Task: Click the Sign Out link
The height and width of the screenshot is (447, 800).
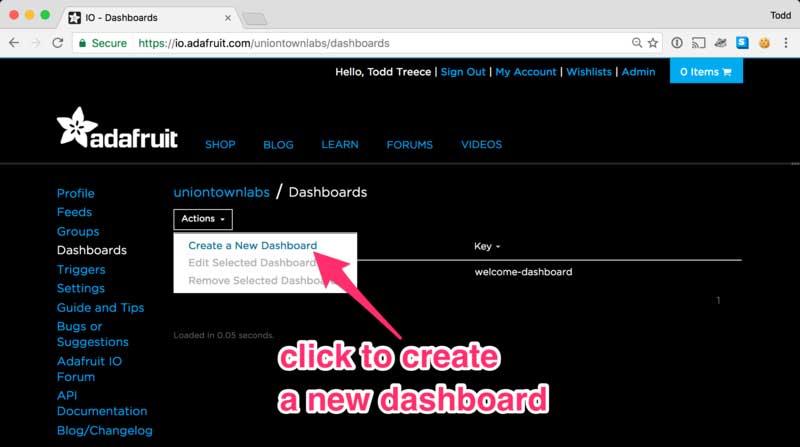Action: pyautogui.click(x=463, y=72)
